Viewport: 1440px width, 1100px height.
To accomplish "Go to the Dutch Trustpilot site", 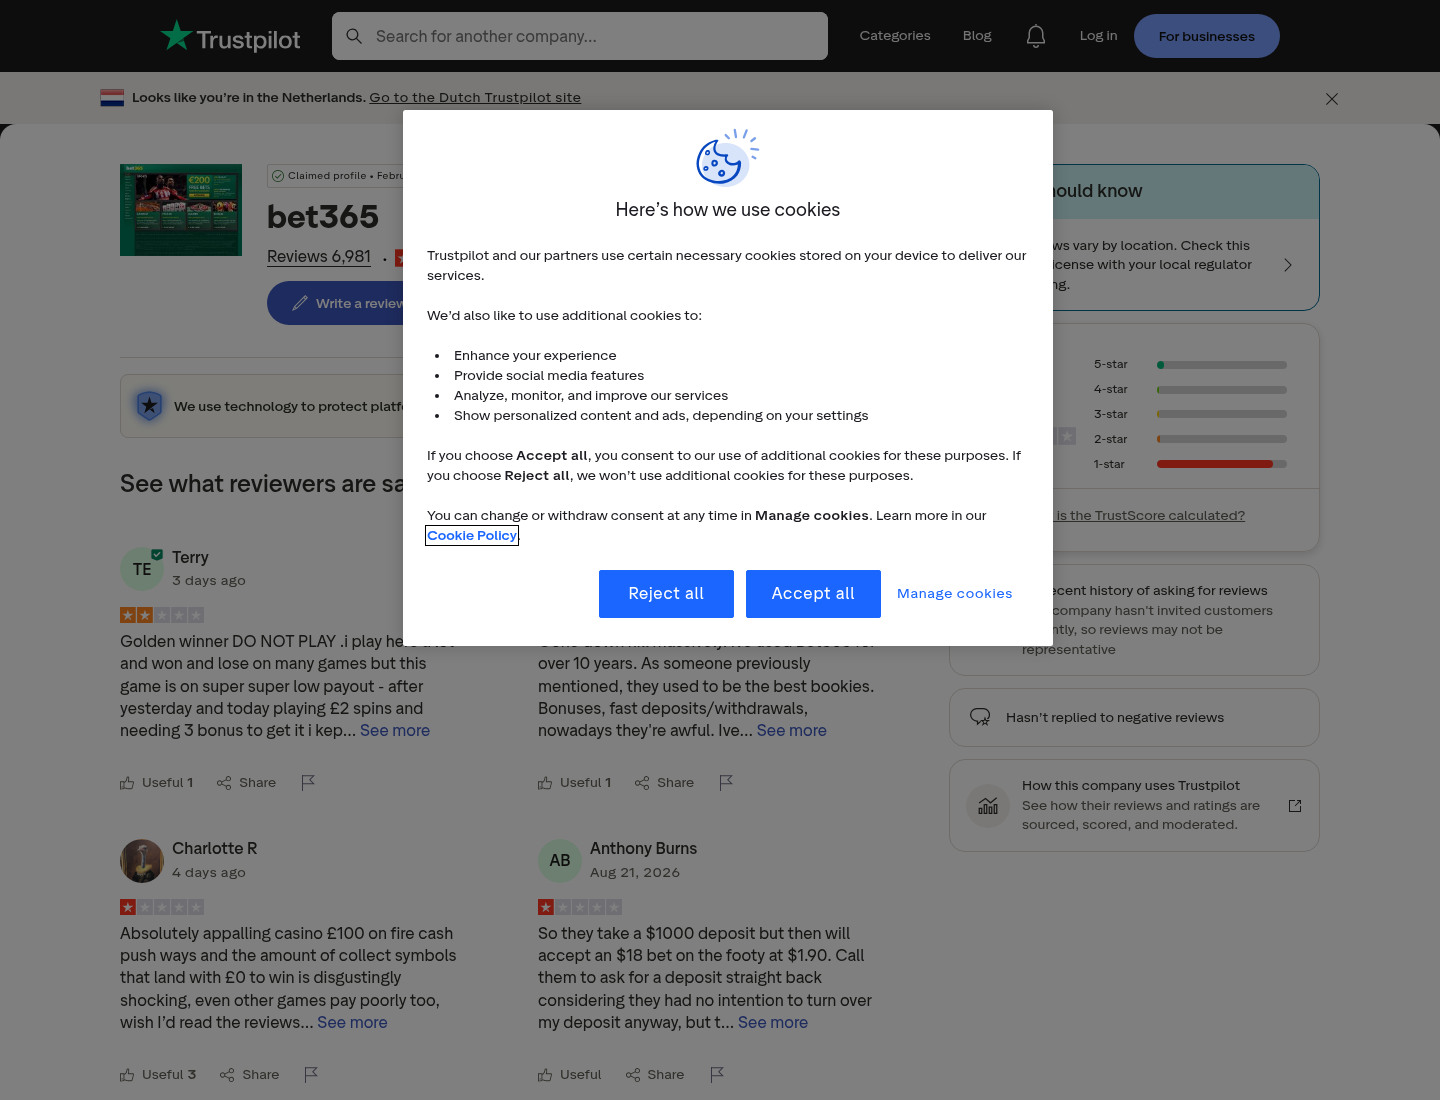I will (475, 98).
